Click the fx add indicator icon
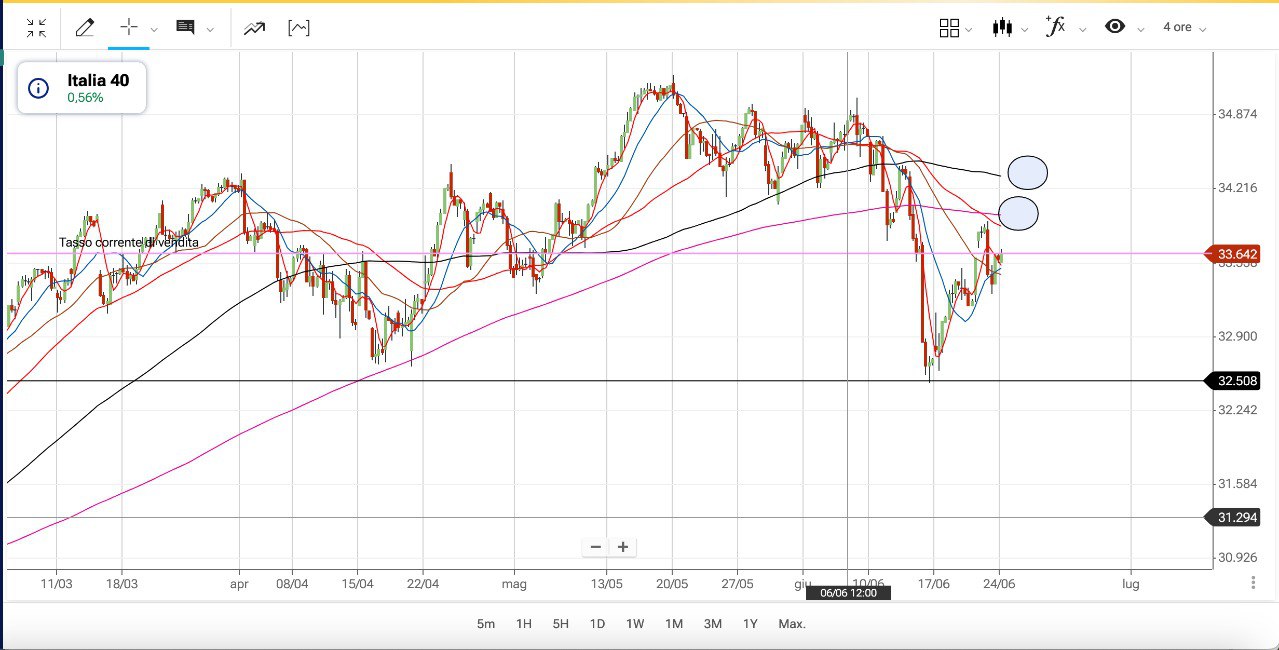Viewport: 1279px width, 650px height. [1055, 27]
